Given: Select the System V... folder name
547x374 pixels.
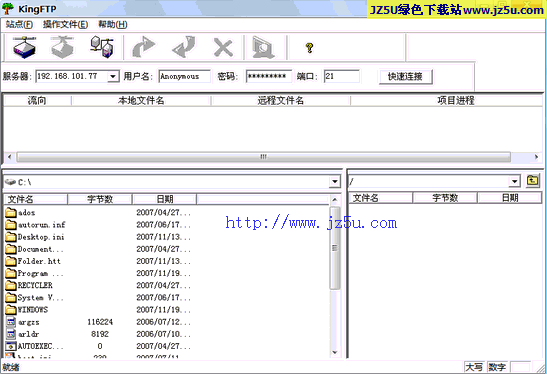Looking at the screenshot, I should (40, 298).
